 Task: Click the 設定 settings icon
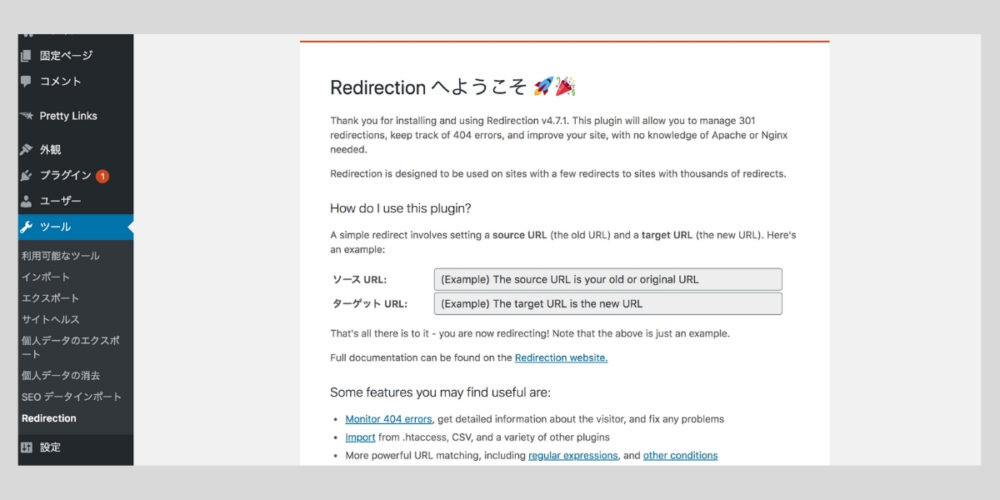tap(26, 448)
